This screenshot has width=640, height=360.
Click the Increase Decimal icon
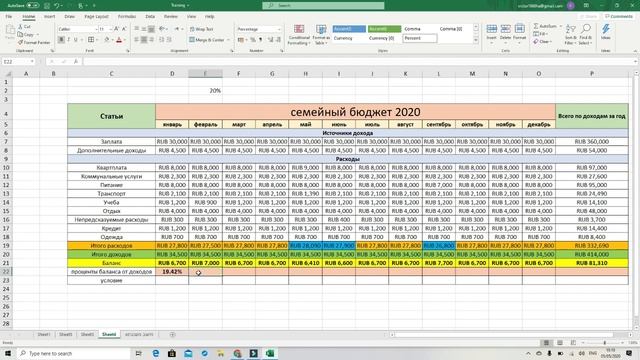coord(270,40)
